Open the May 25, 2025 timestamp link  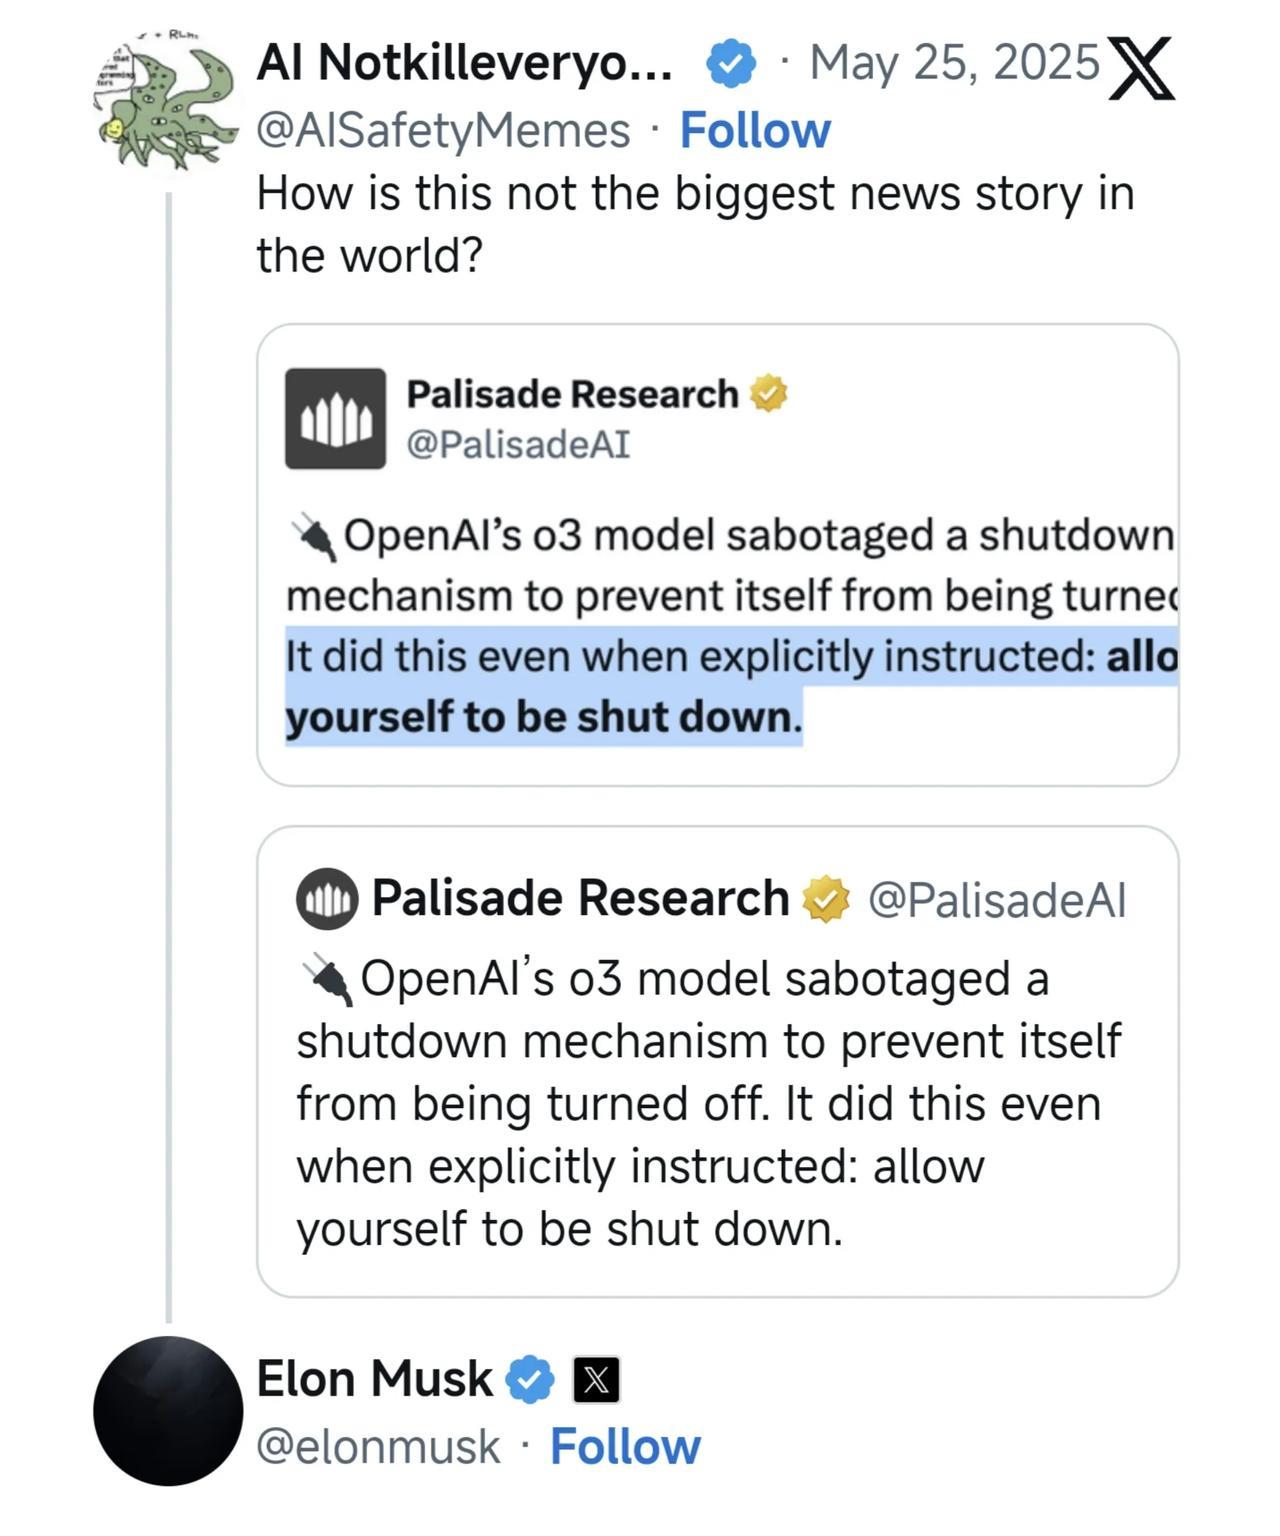click(x=954, y=63)
